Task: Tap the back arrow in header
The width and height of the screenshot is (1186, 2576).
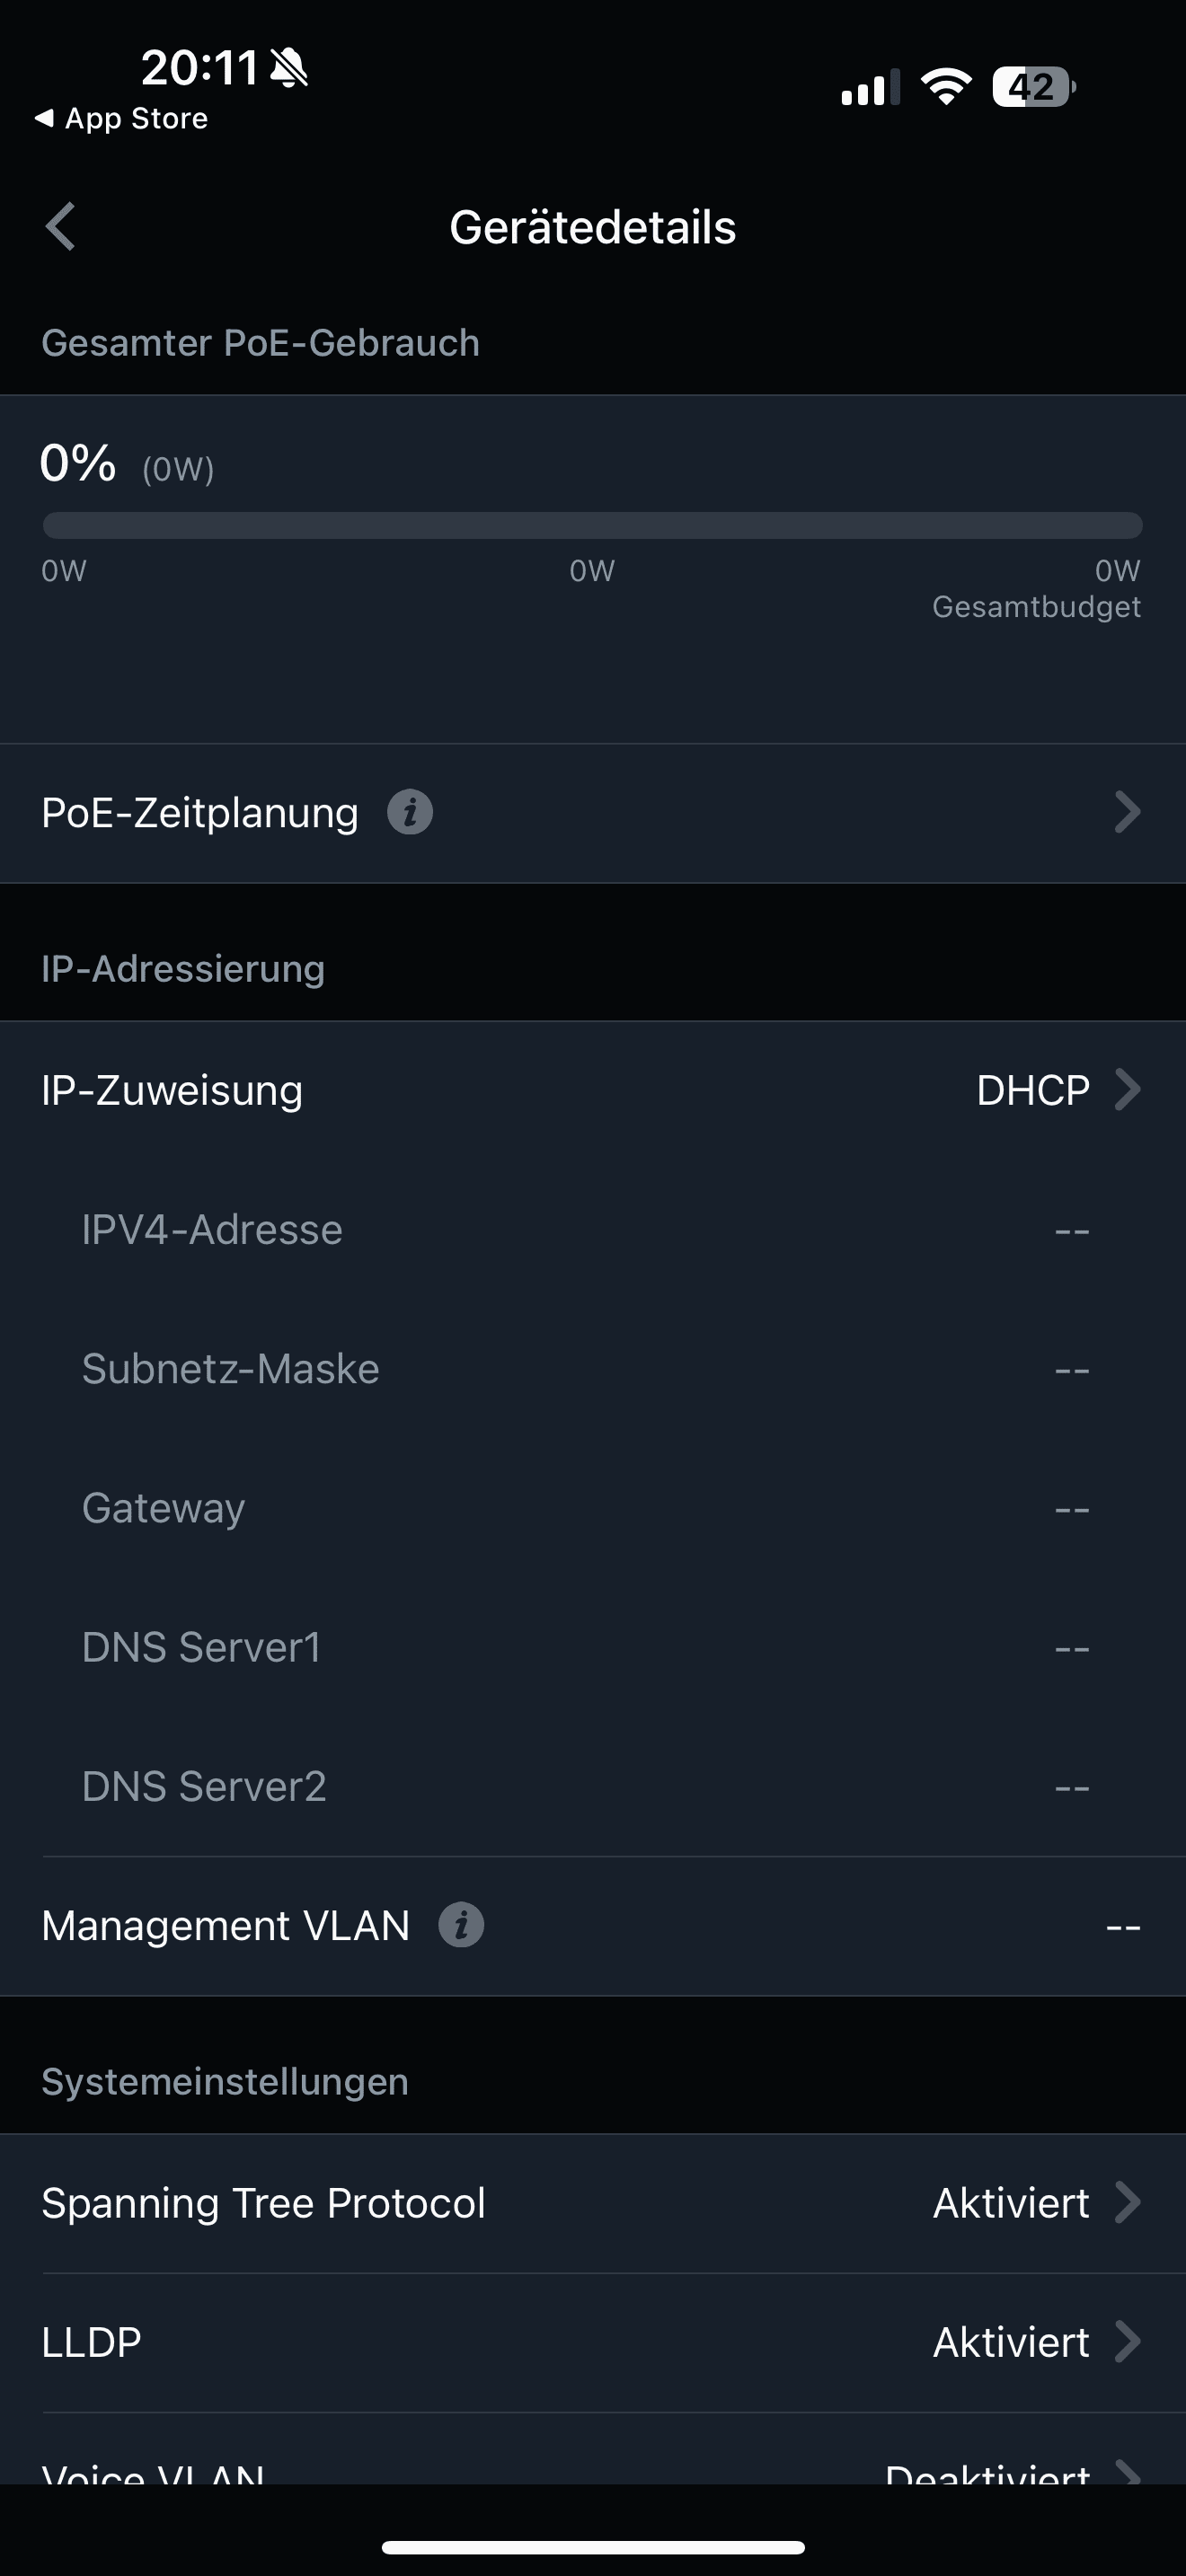Action: pyautogui.click(x=61, y=226)
